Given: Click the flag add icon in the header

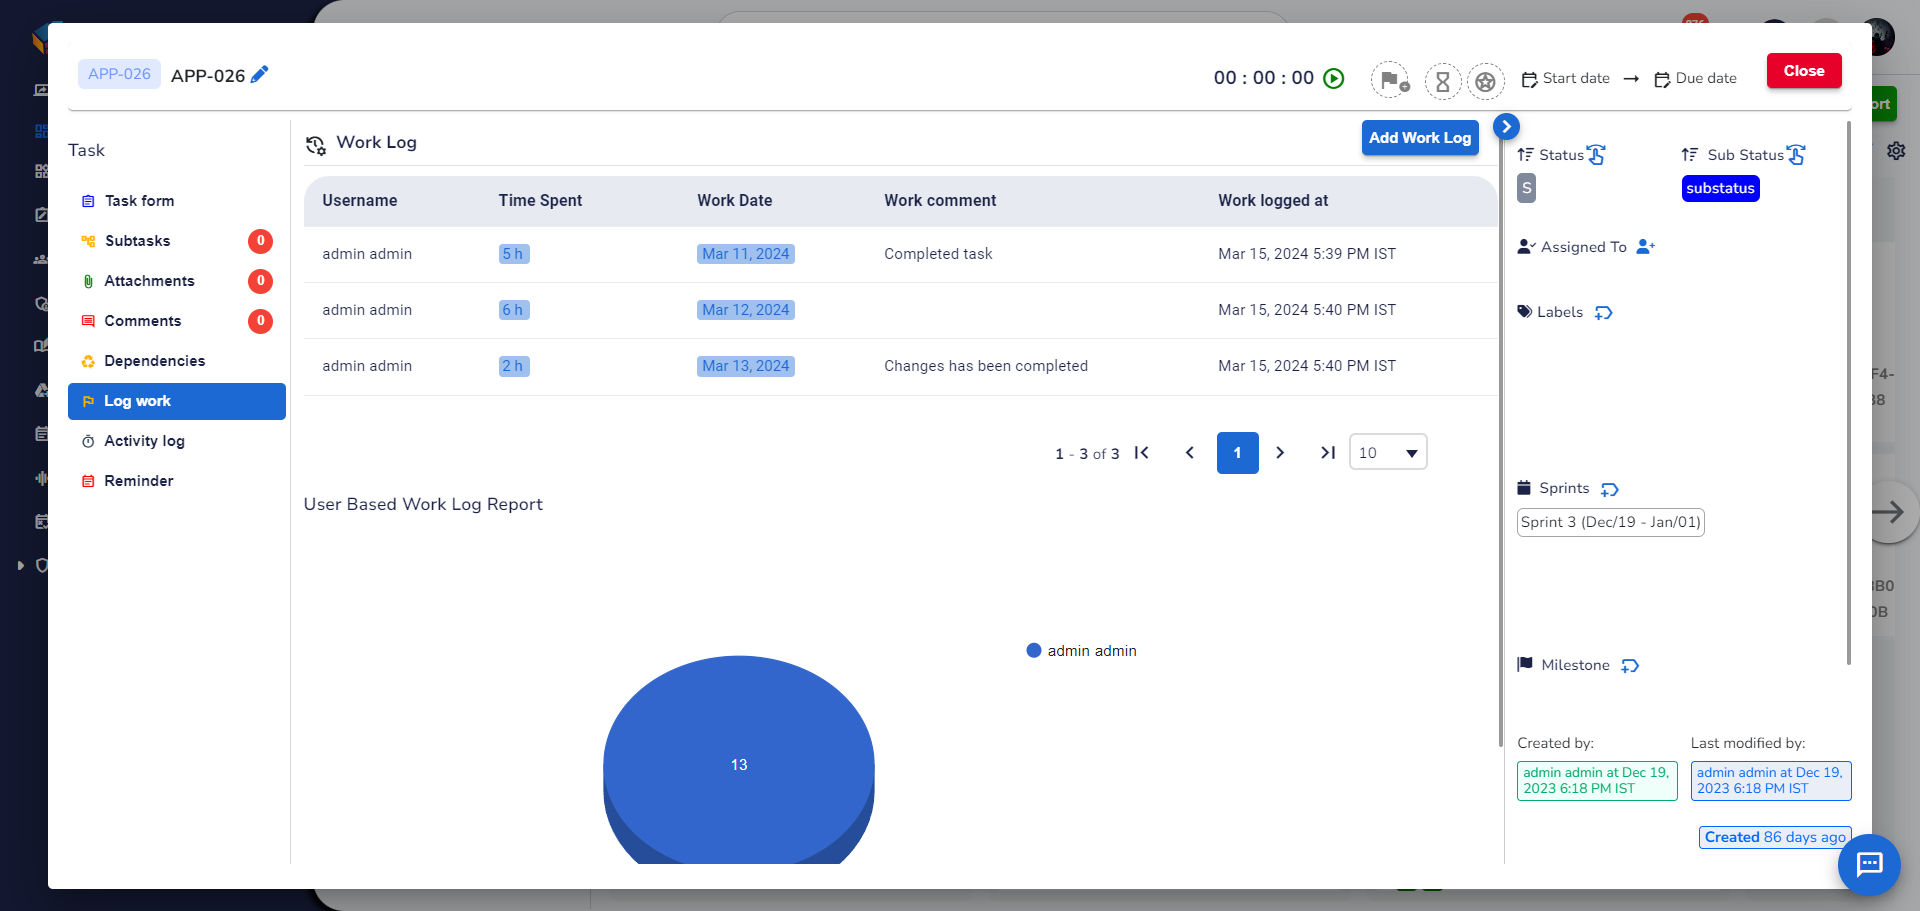Looking at the screenshot, I should (1391, 81).
